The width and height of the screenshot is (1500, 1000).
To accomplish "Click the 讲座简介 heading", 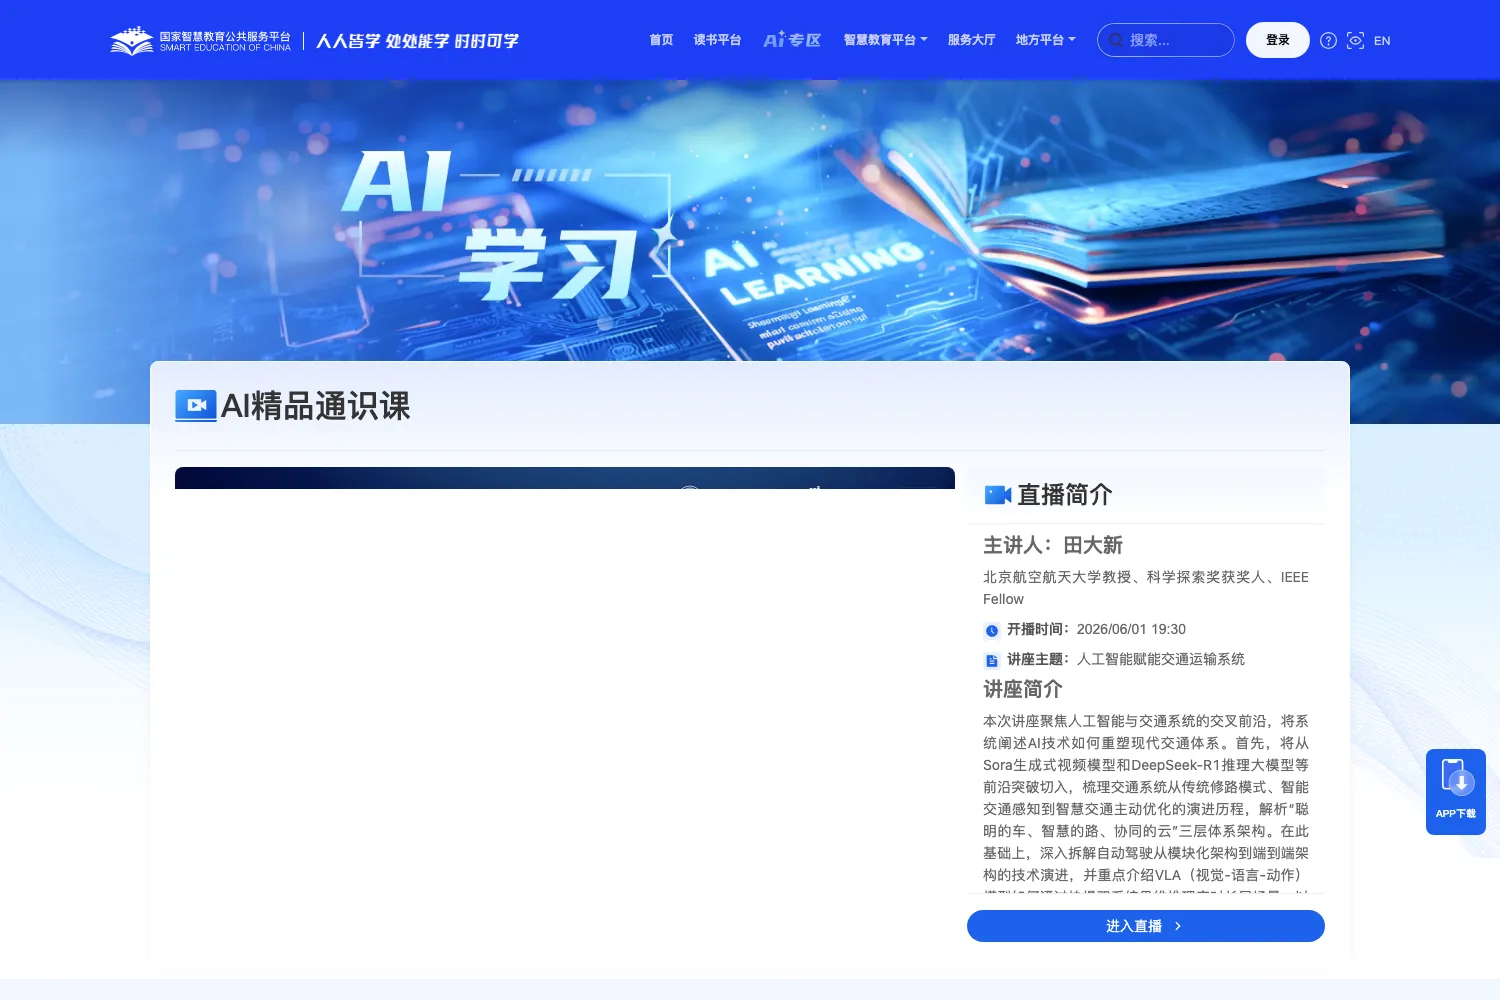I will click(1023, 689).
